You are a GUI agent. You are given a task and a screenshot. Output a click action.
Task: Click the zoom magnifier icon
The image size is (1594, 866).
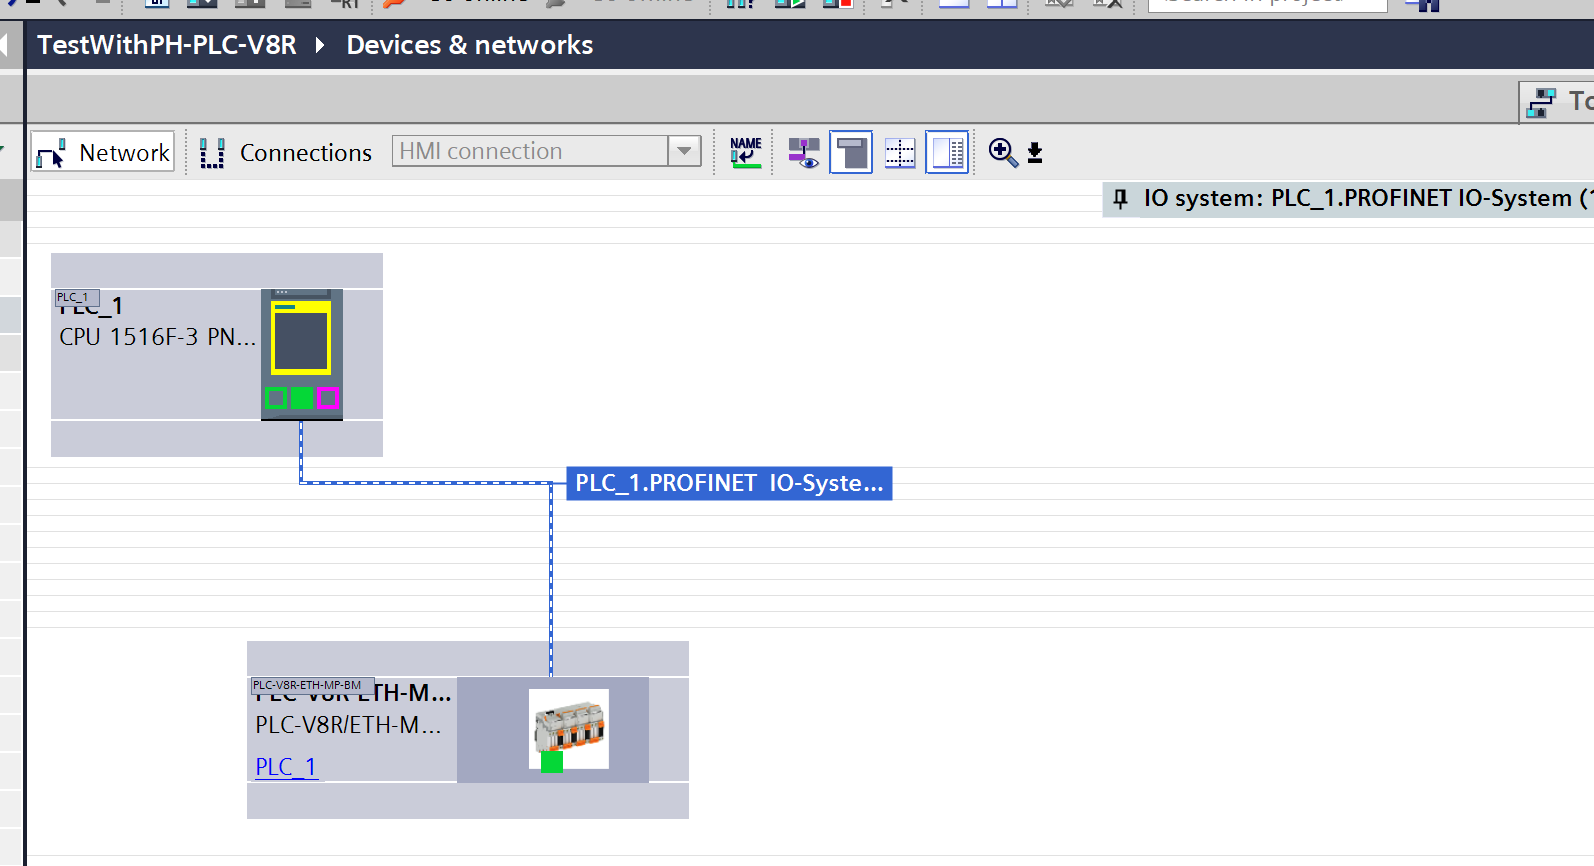tap(1001, 152)
